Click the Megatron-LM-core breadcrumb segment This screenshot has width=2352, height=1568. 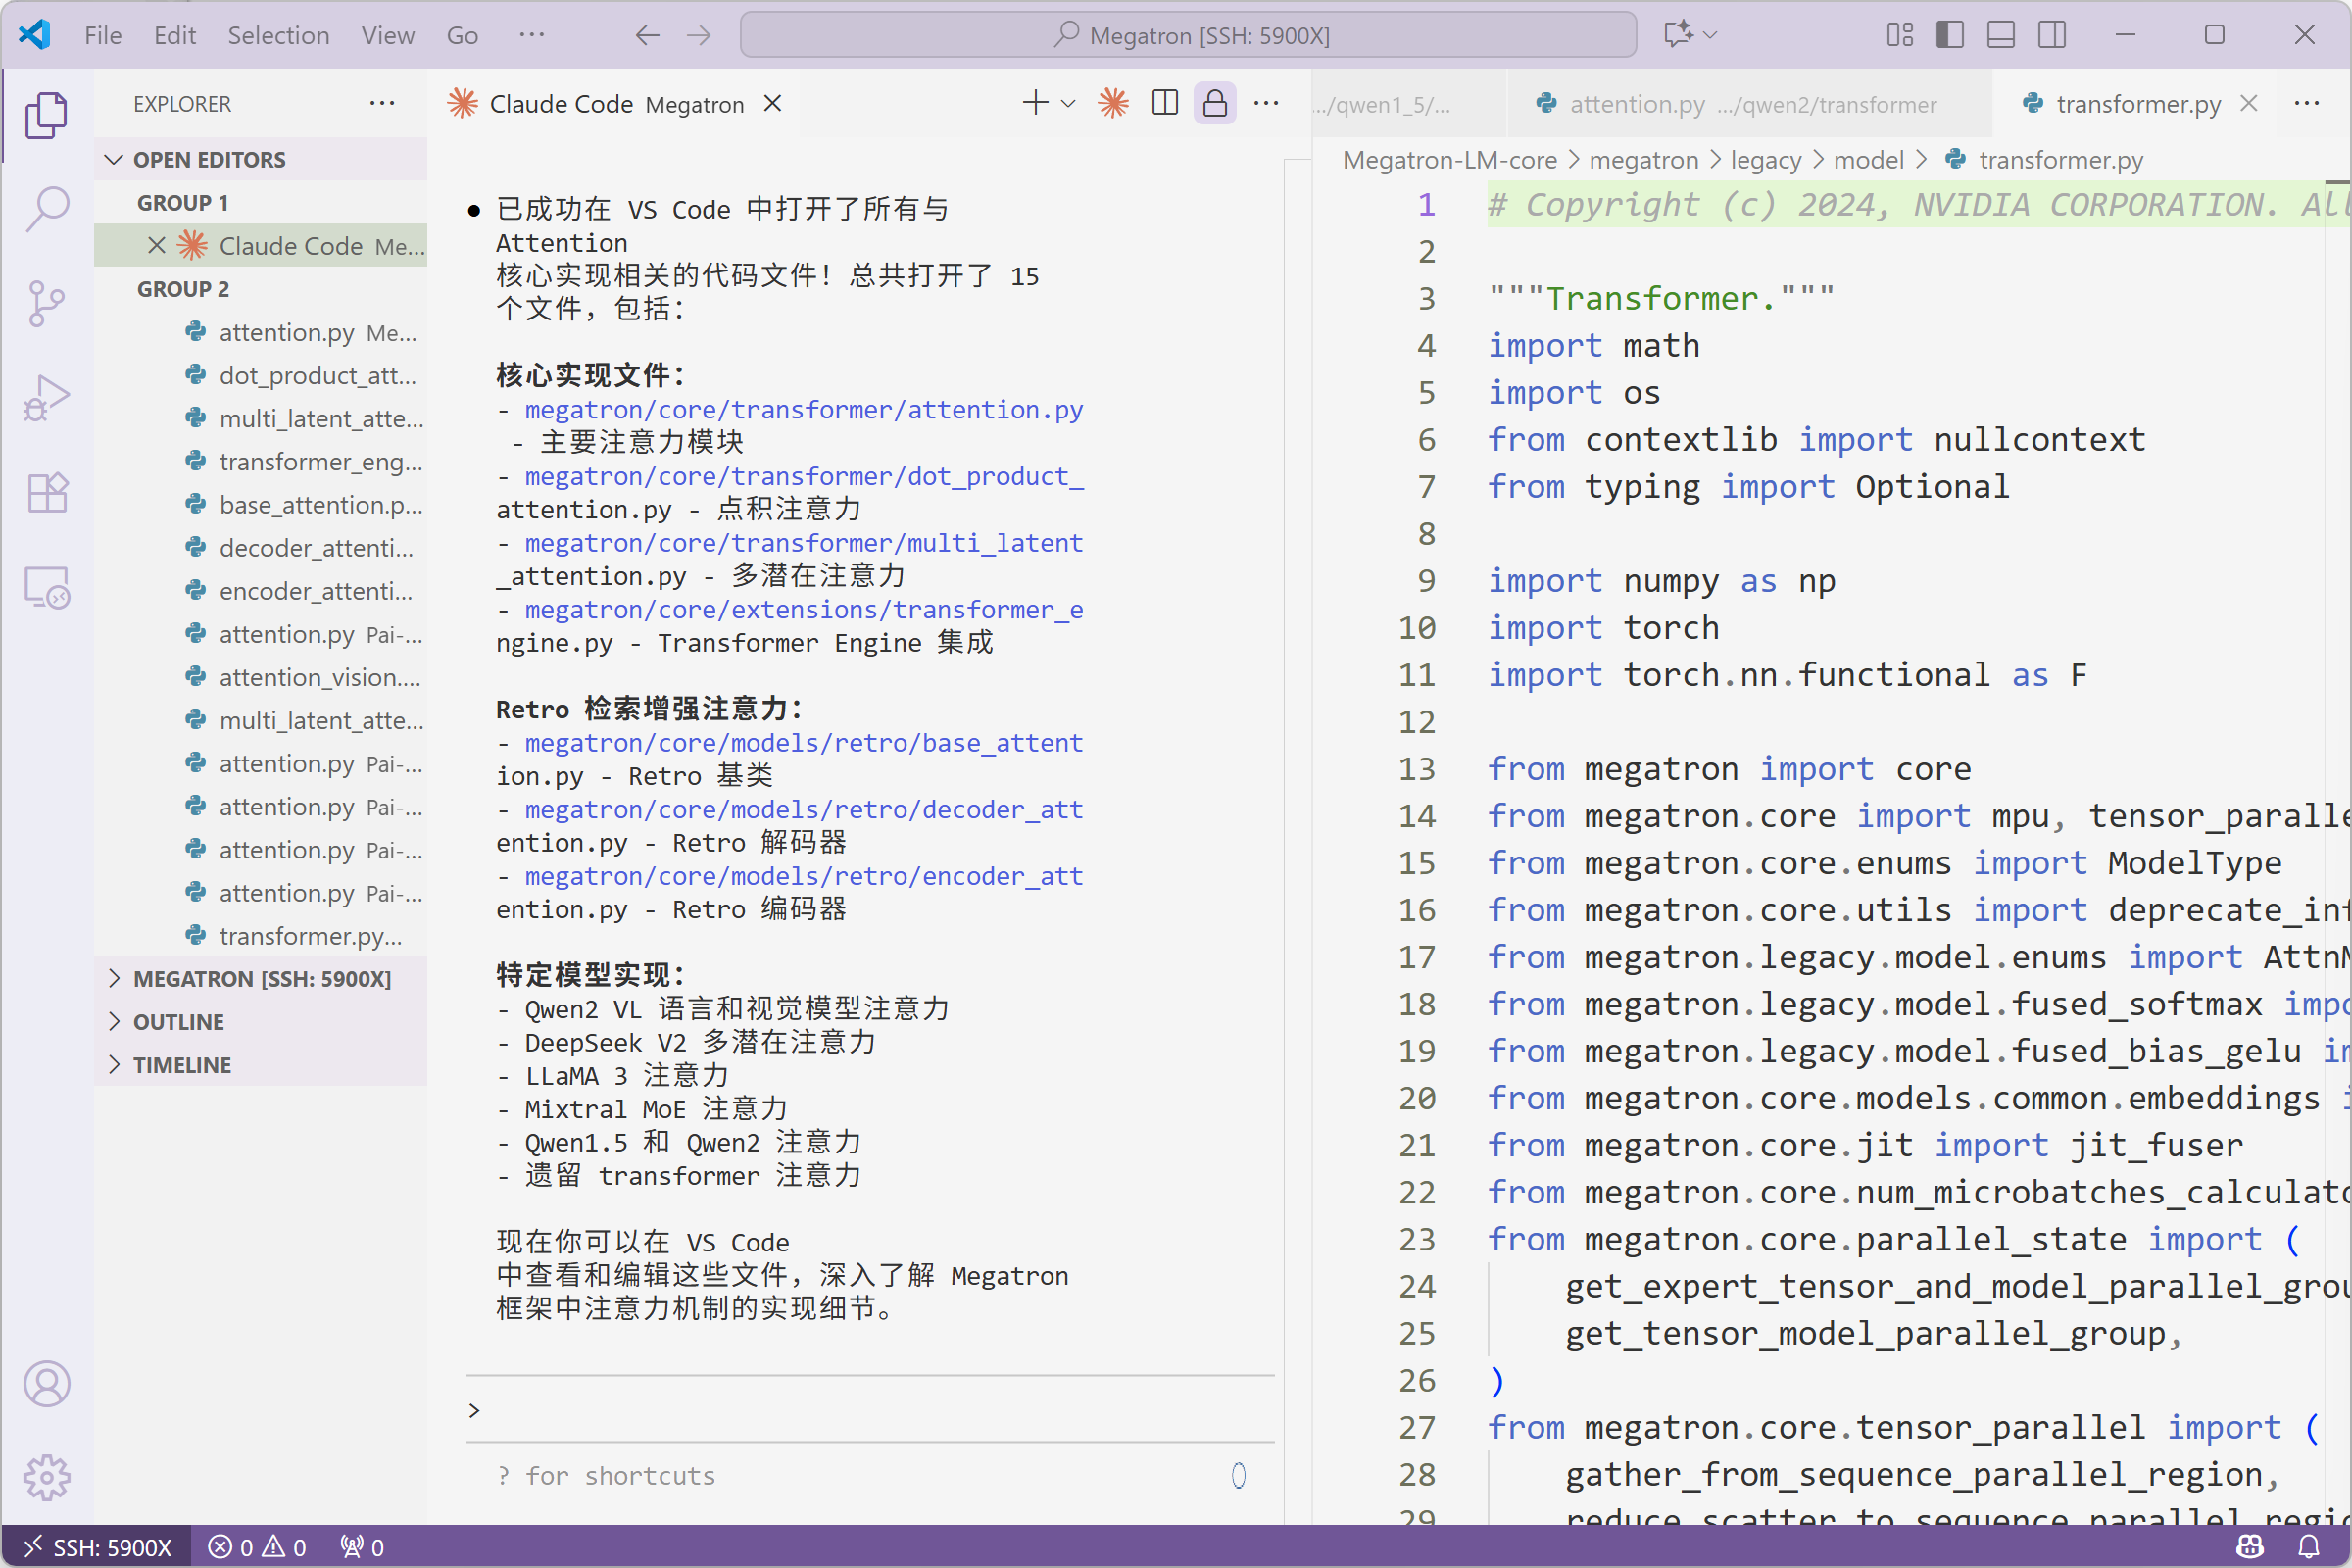coord(1449,160)
